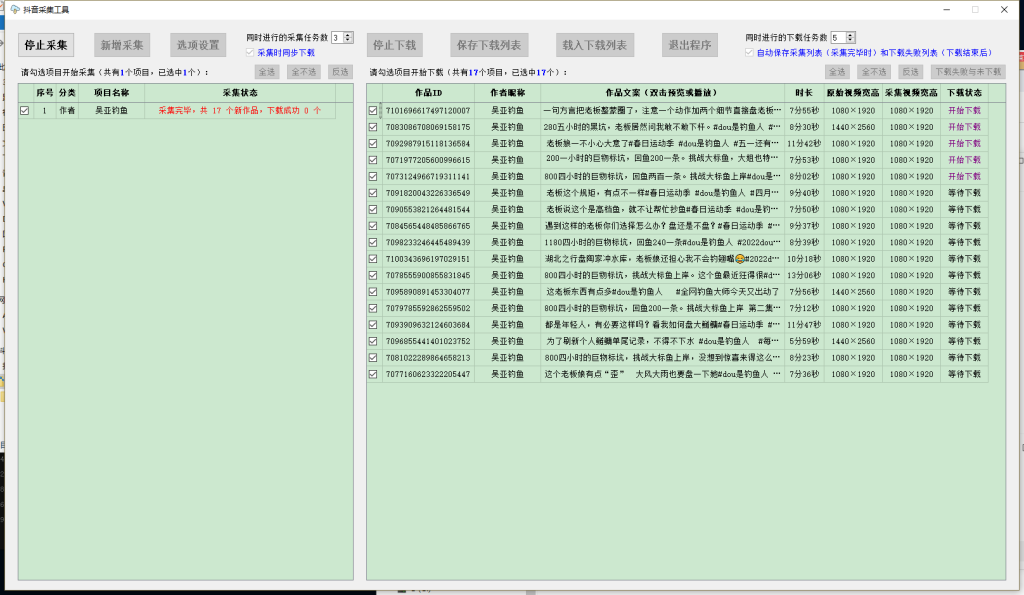Select work ID 7084565448485866765
1024x595 pixels.
pos(428,226)
